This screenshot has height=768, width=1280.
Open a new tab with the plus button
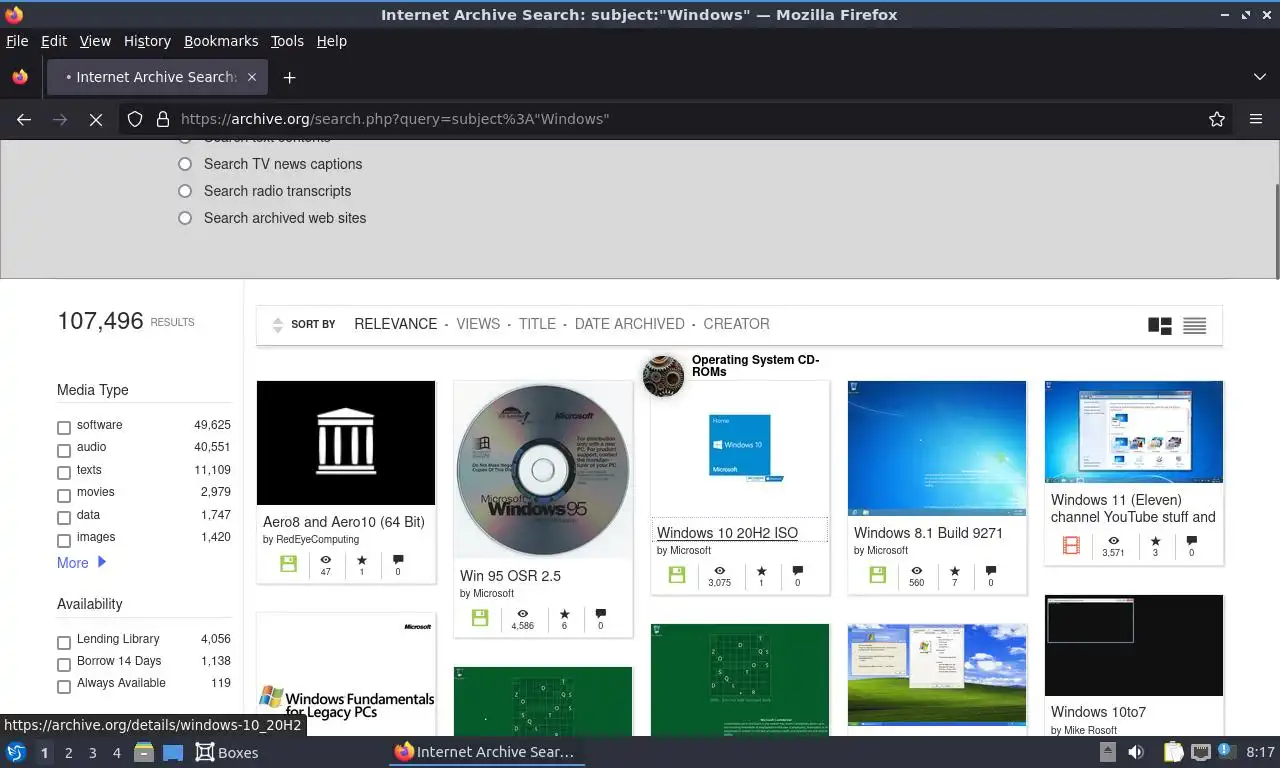[289, 77]
